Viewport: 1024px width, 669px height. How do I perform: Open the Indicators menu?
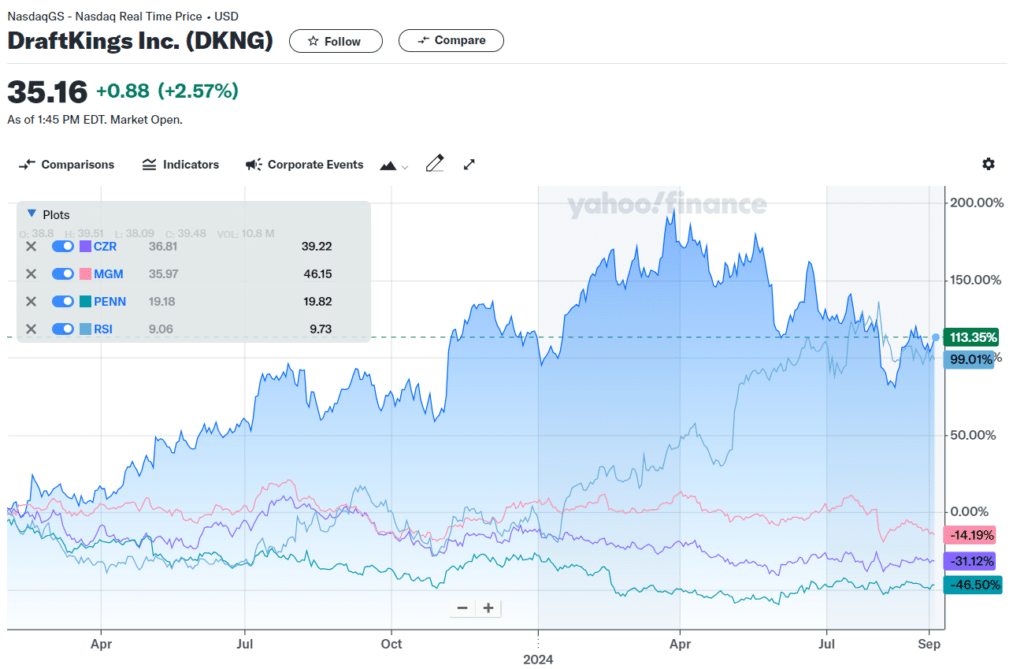[x=181, y=165]
